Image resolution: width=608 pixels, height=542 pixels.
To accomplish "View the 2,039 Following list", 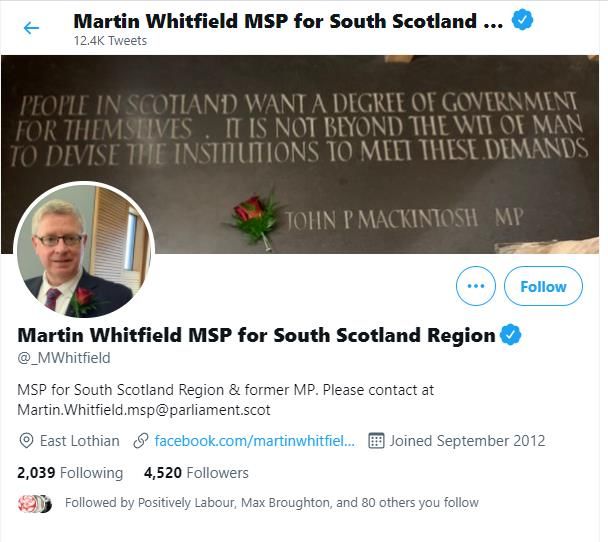I will 70,473.
